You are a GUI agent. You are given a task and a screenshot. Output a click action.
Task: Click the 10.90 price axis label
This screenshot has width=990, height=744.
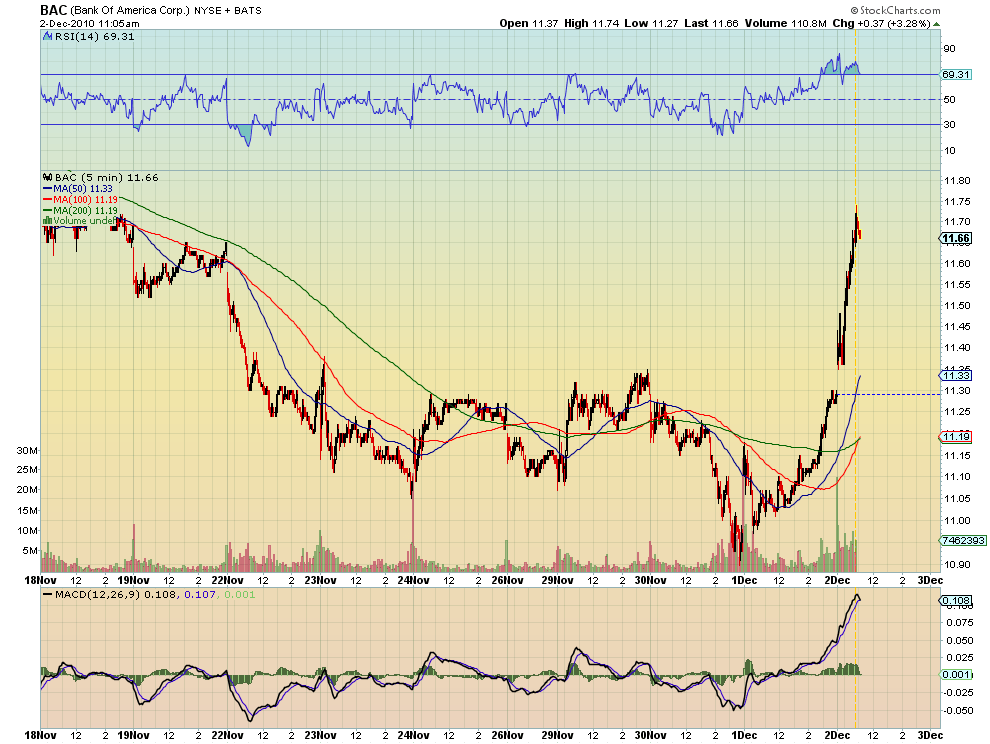tap(957, 564)
